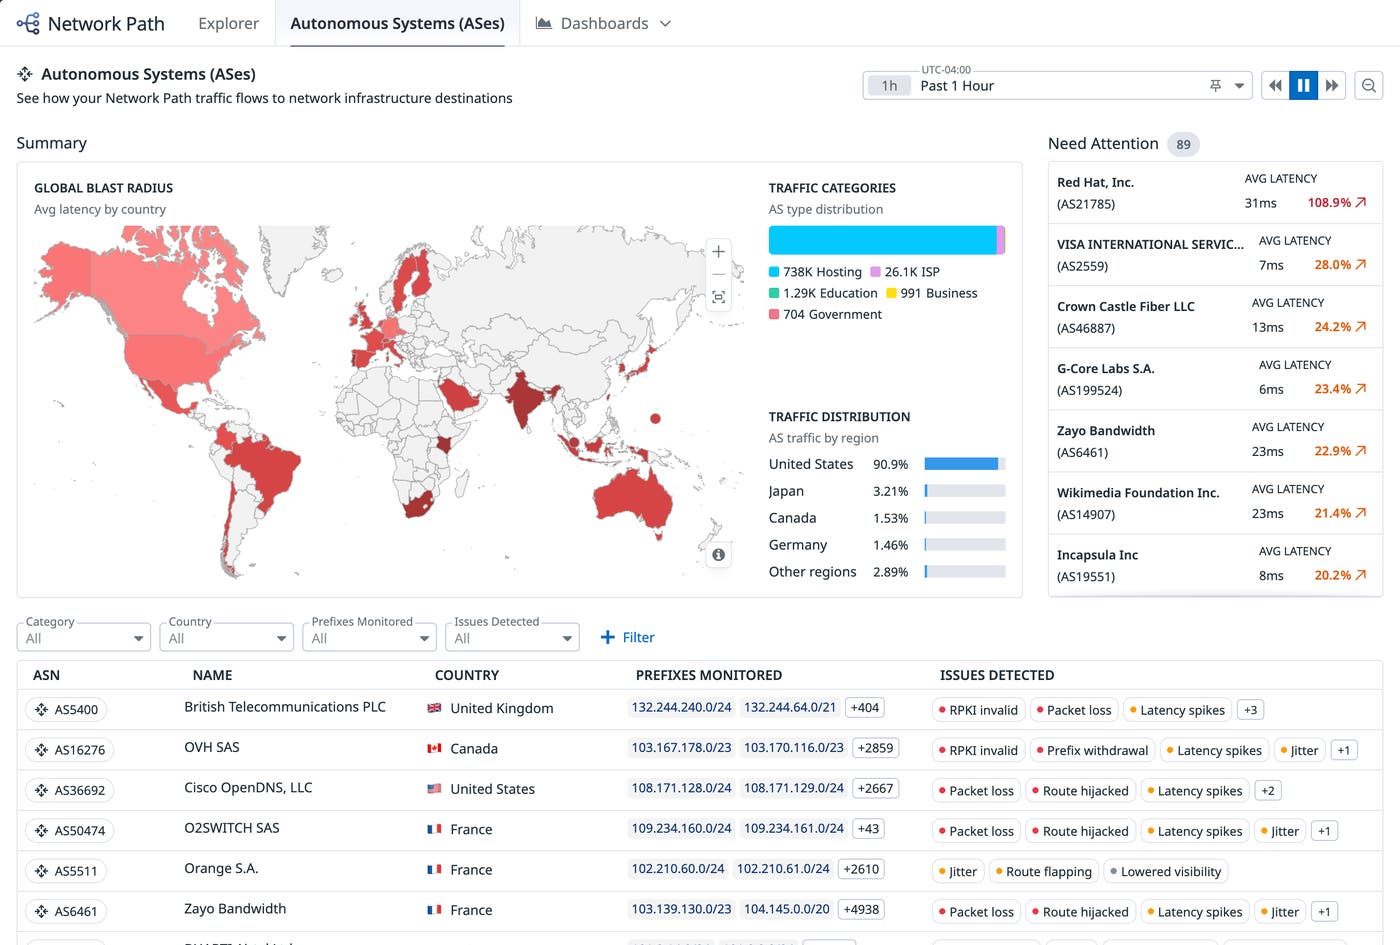Select the AS5400 ASN chip
The height and width of the screenshot is (945, 1400).
pos(66,710)
